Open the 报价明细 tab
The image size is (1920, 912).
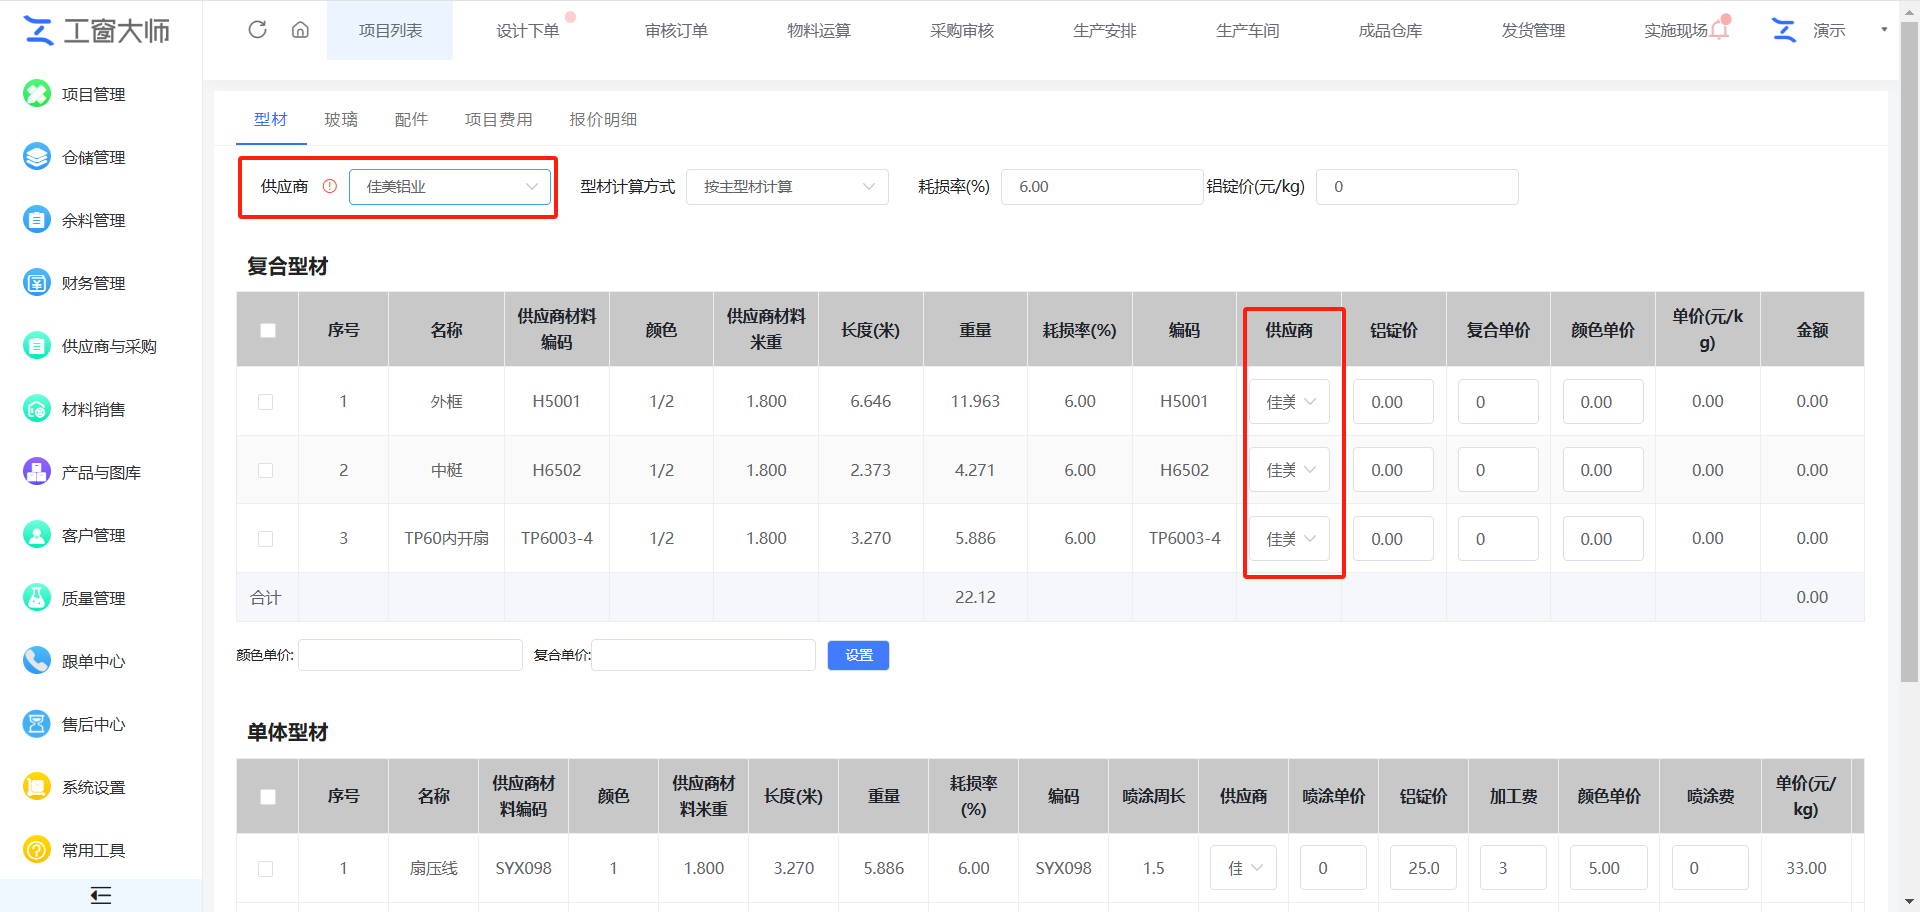click(603, 120)
